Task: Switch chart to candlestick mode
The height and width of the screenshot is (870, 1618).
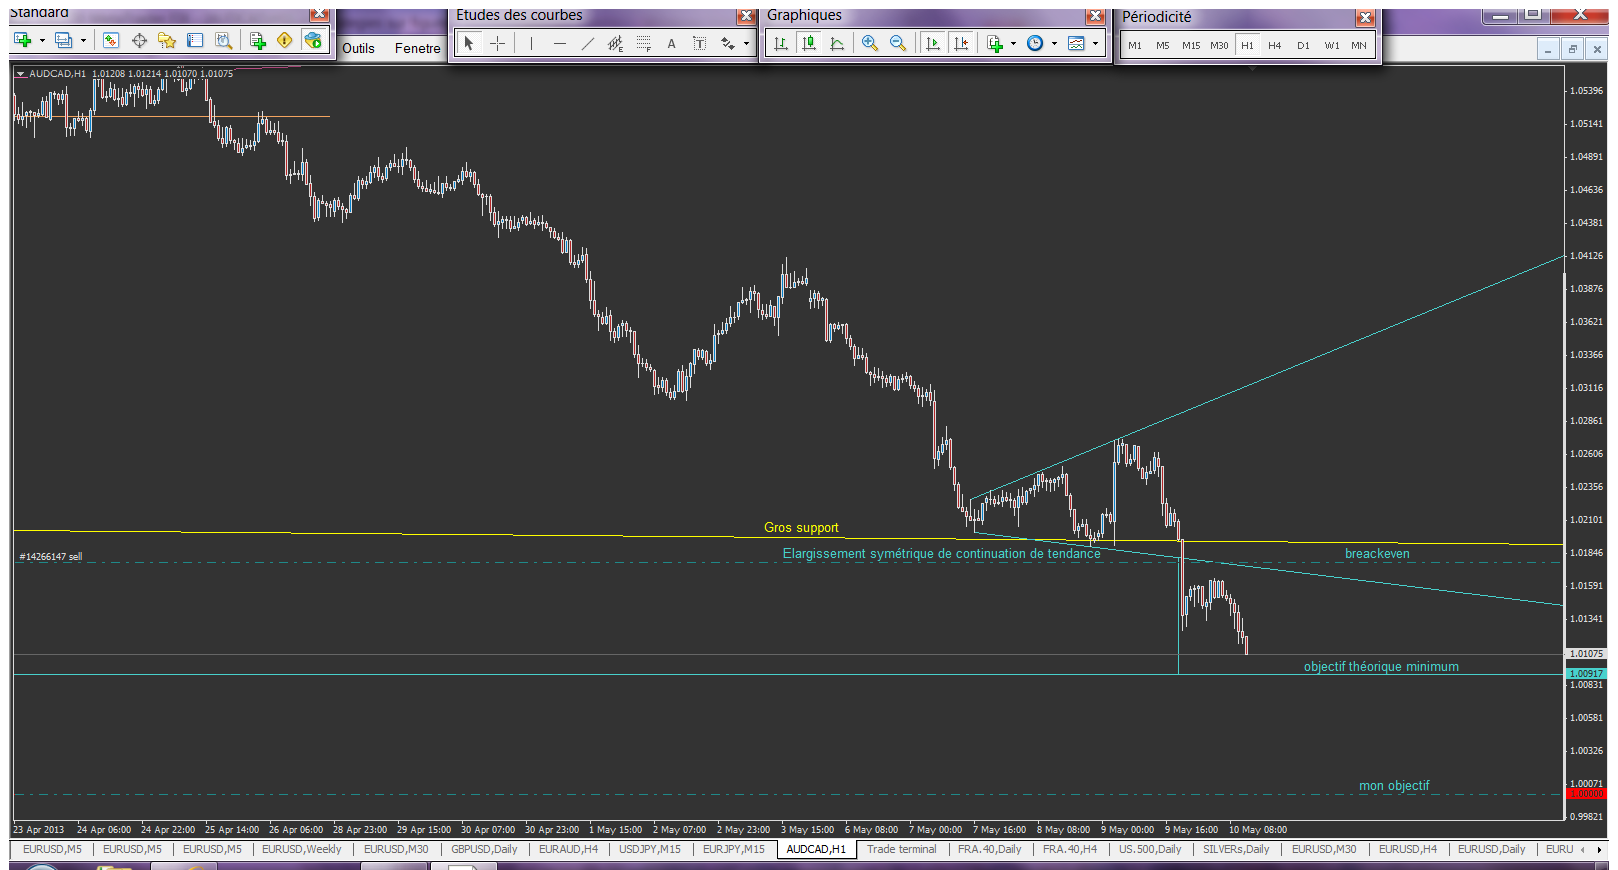Action: (809, 43)
